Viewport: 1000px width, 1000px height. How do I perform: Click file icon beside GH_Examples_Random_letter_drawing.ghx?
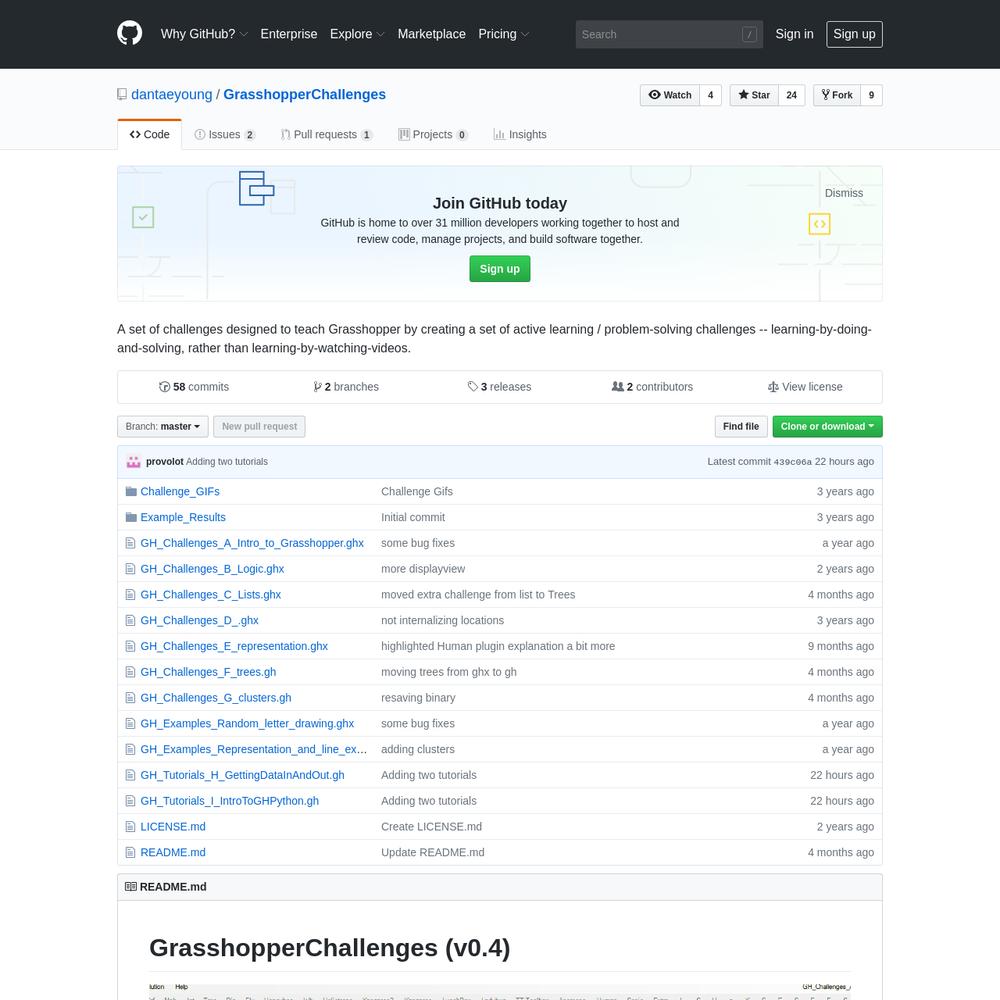(x=130, y=723)
